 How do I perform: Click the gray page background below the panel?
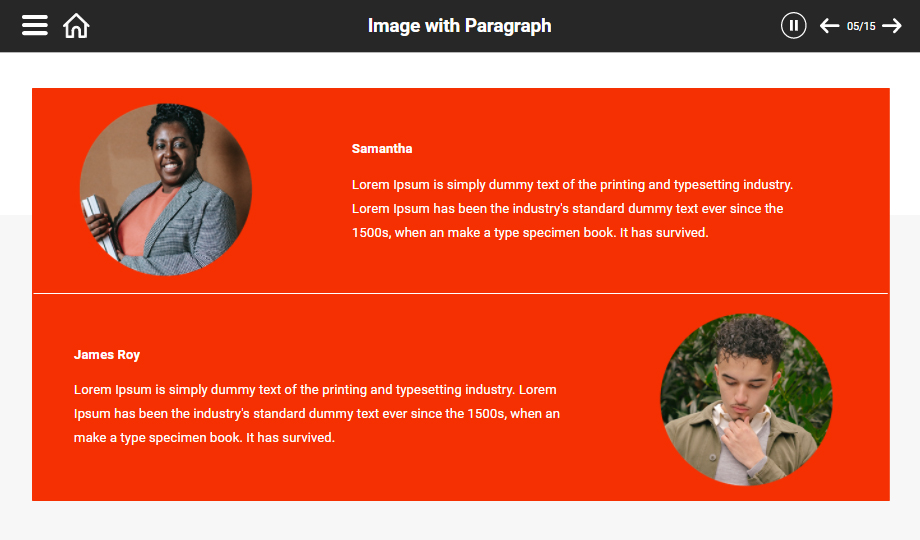point(460,521)
